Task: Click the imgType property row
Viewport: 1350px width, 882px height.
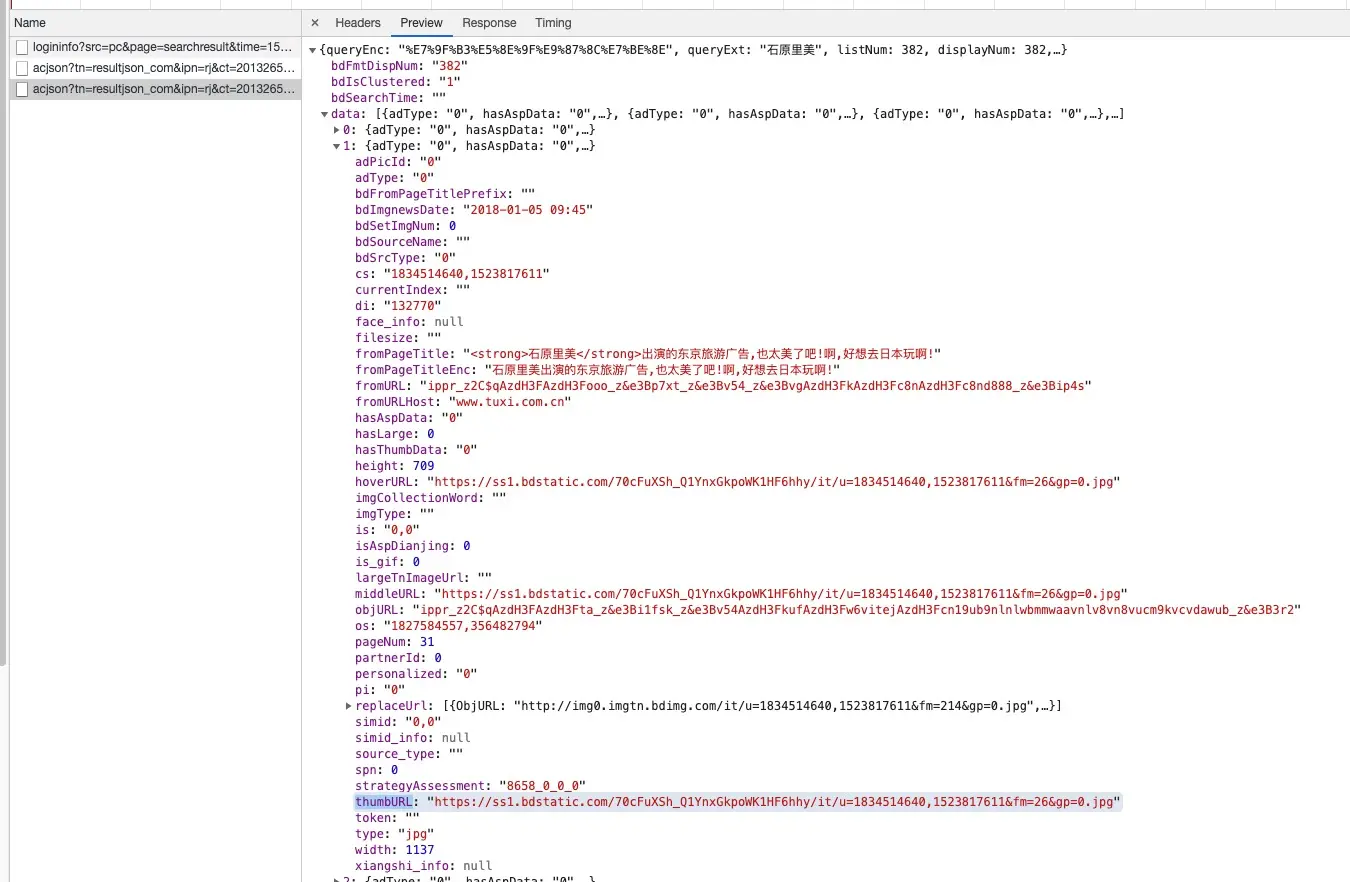Action: coord(395,514)
